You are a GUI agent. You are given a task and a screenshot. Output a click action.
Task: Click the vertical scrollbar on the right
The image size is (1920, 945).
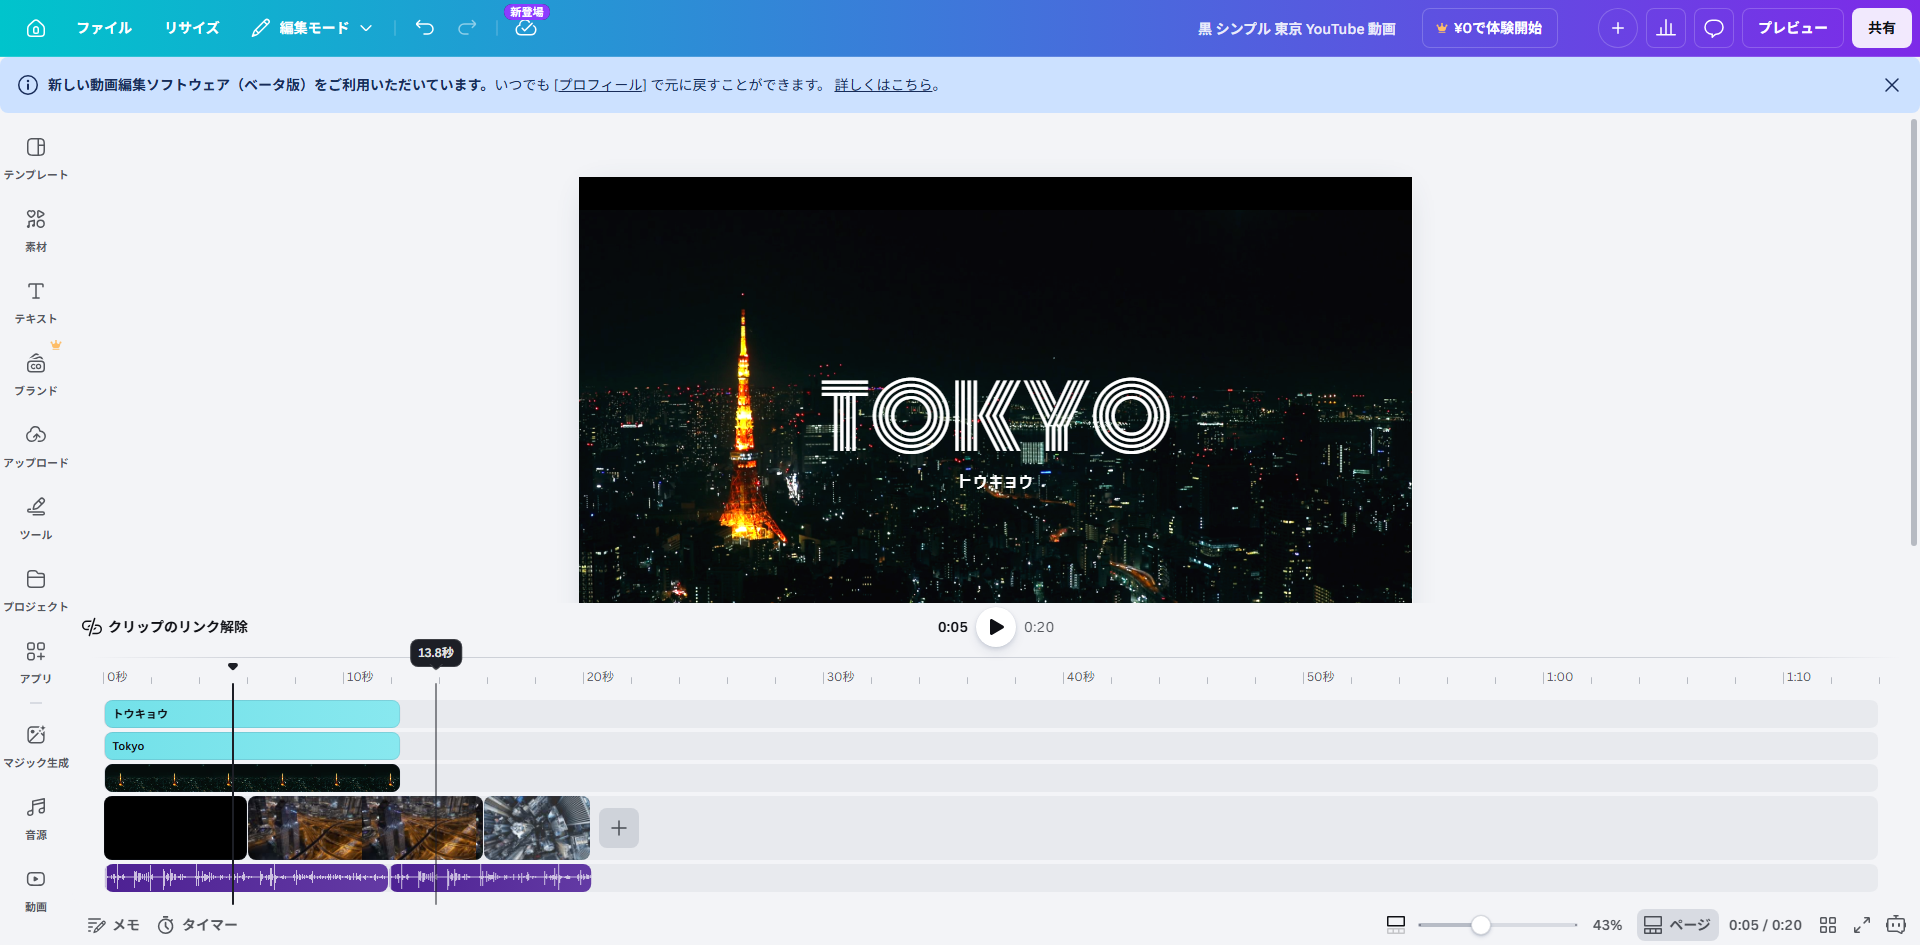click(1914, 333)
